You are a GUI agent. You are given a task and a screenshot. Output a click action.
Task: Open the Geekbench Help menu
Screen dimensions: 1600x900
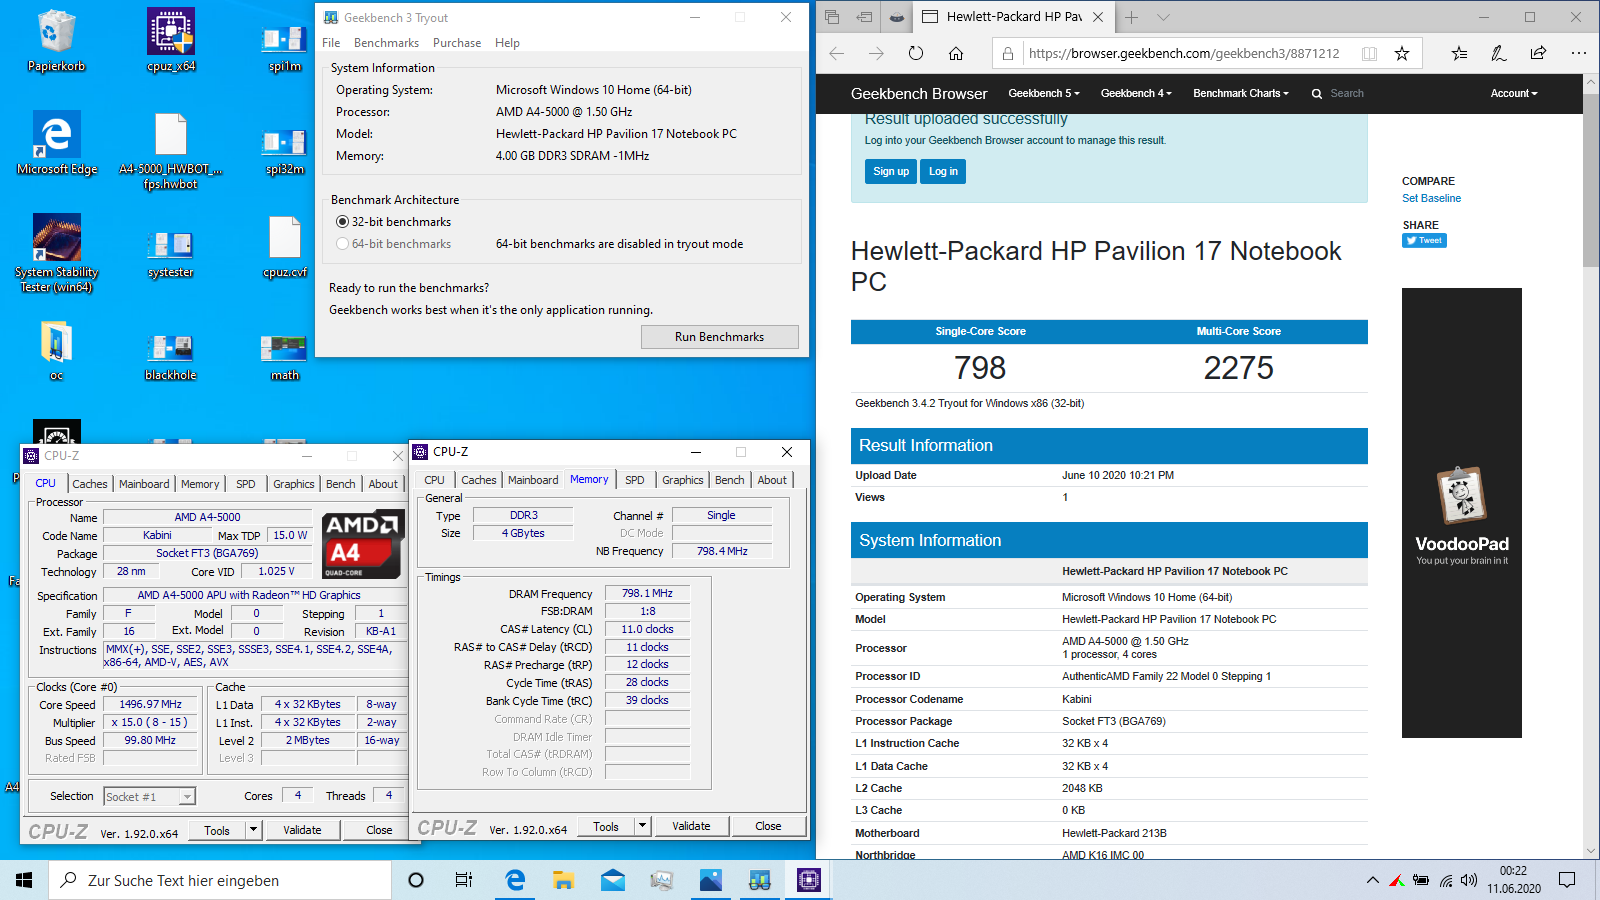(x=507, y=43)
